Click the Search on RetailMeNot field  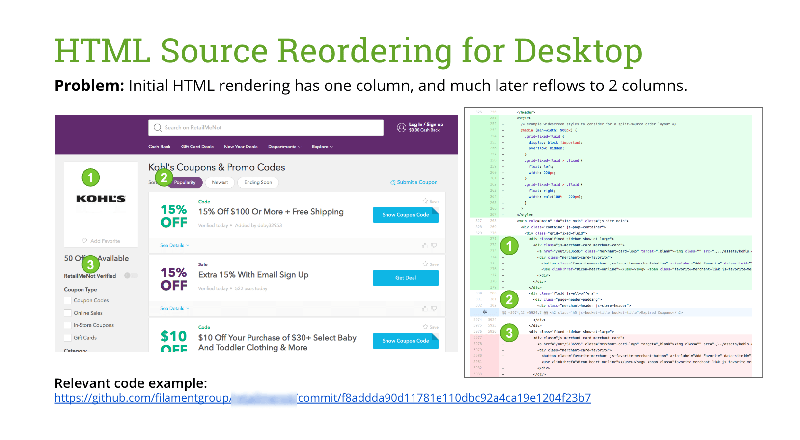click(x=266, y=128)
